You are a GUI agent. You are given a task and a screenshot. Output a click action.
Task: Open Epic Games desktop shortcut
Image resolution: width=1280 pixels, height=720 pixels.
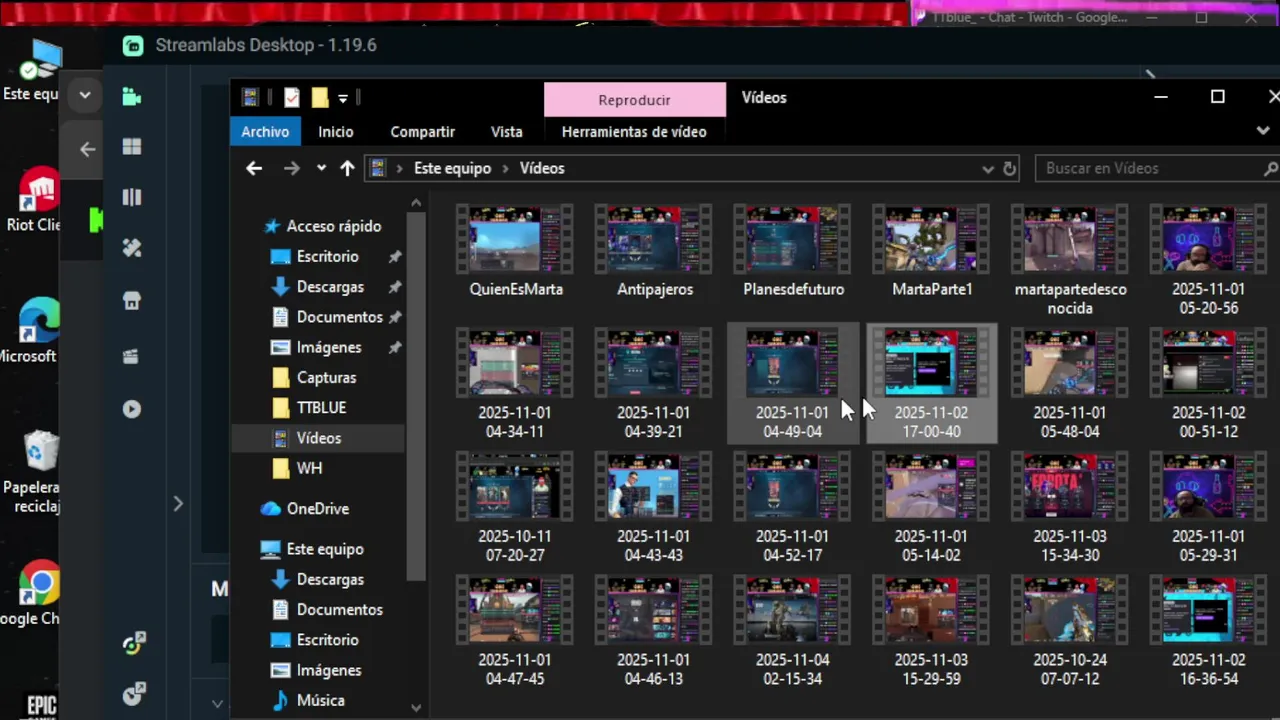pos(40,703)
